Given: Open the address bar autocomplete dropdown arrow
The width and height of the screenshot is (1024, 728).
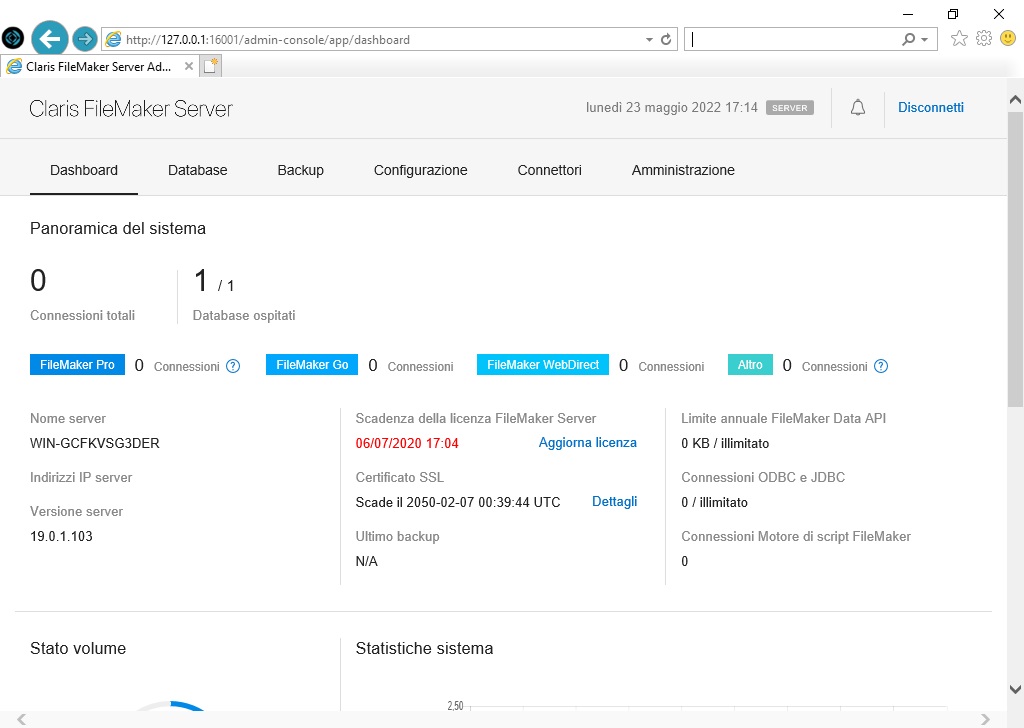Looking at the screenshot, I should [x=649, y=40].
